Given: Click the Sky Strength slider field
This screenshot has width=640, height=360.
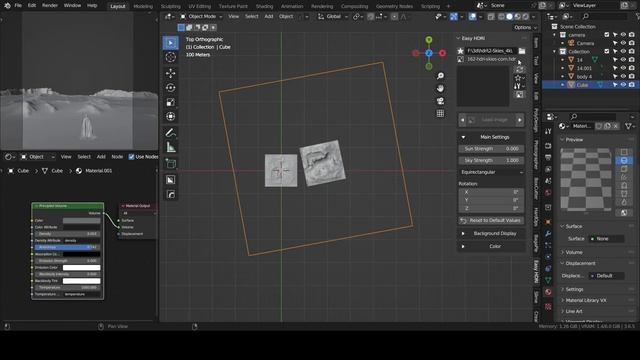Looking at the screenshot, I should 491,160.
